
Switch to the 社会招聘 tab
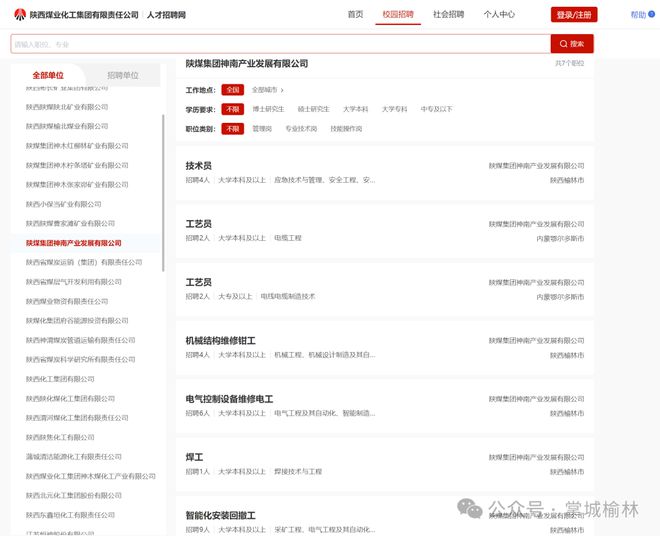[x=448, y=14]
